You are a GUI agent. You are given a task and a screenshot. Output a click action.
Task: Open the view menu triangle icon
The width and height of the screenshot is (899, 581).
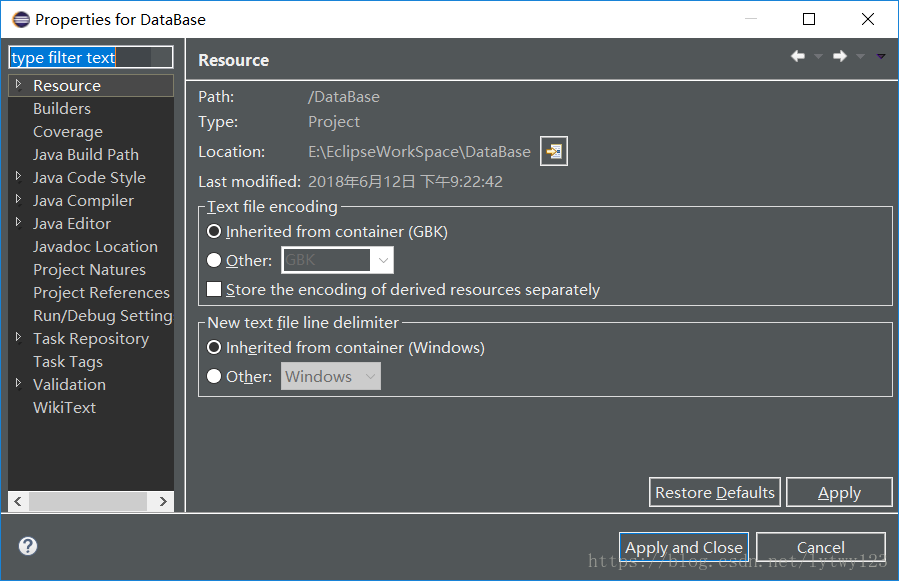click(x=880, y=57)
